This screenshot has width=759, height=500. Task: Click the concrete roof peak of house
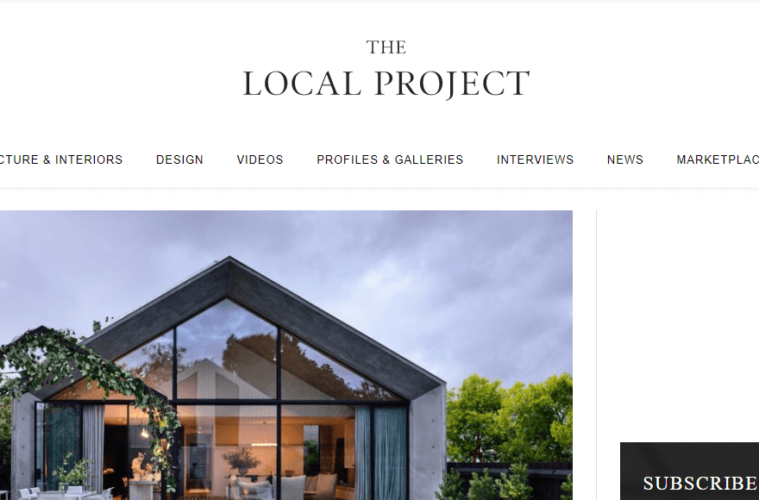[x=229, y=271]
